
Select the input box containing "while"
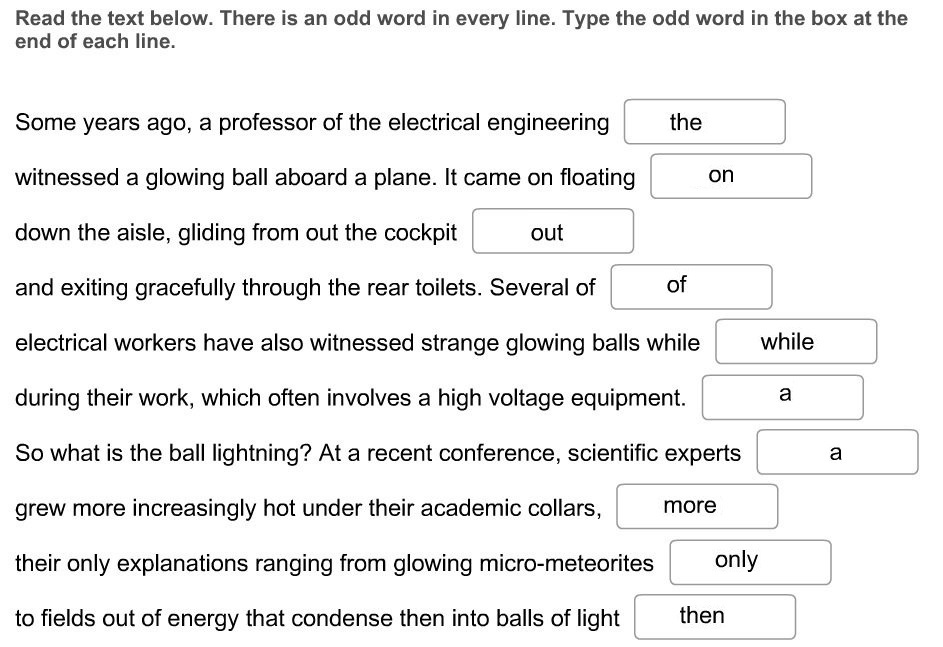796,342
